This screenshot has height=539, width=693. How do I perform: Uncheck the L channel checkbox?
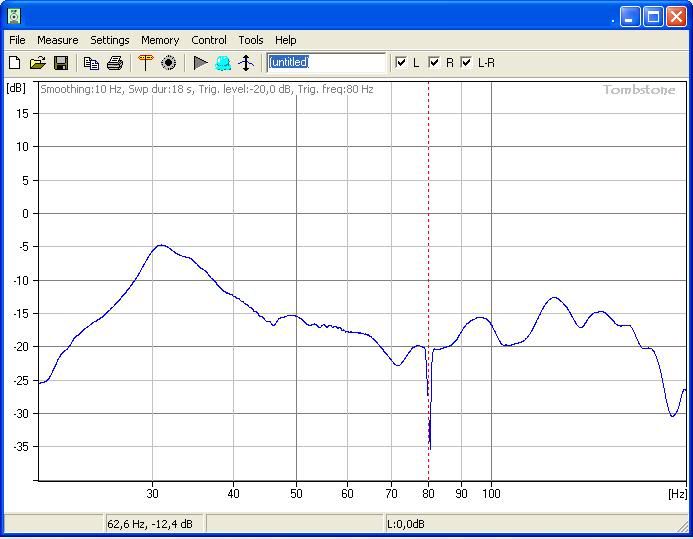click(x=401, y=63)
